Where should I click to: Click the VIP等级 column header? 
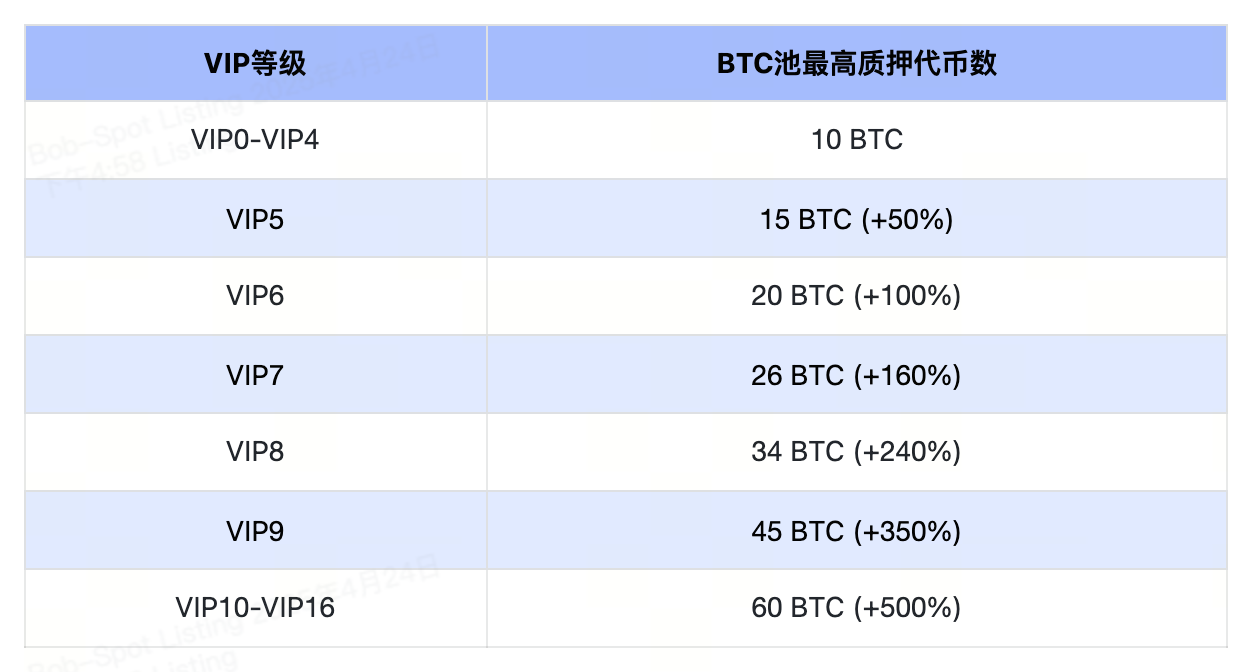[255, 63]
